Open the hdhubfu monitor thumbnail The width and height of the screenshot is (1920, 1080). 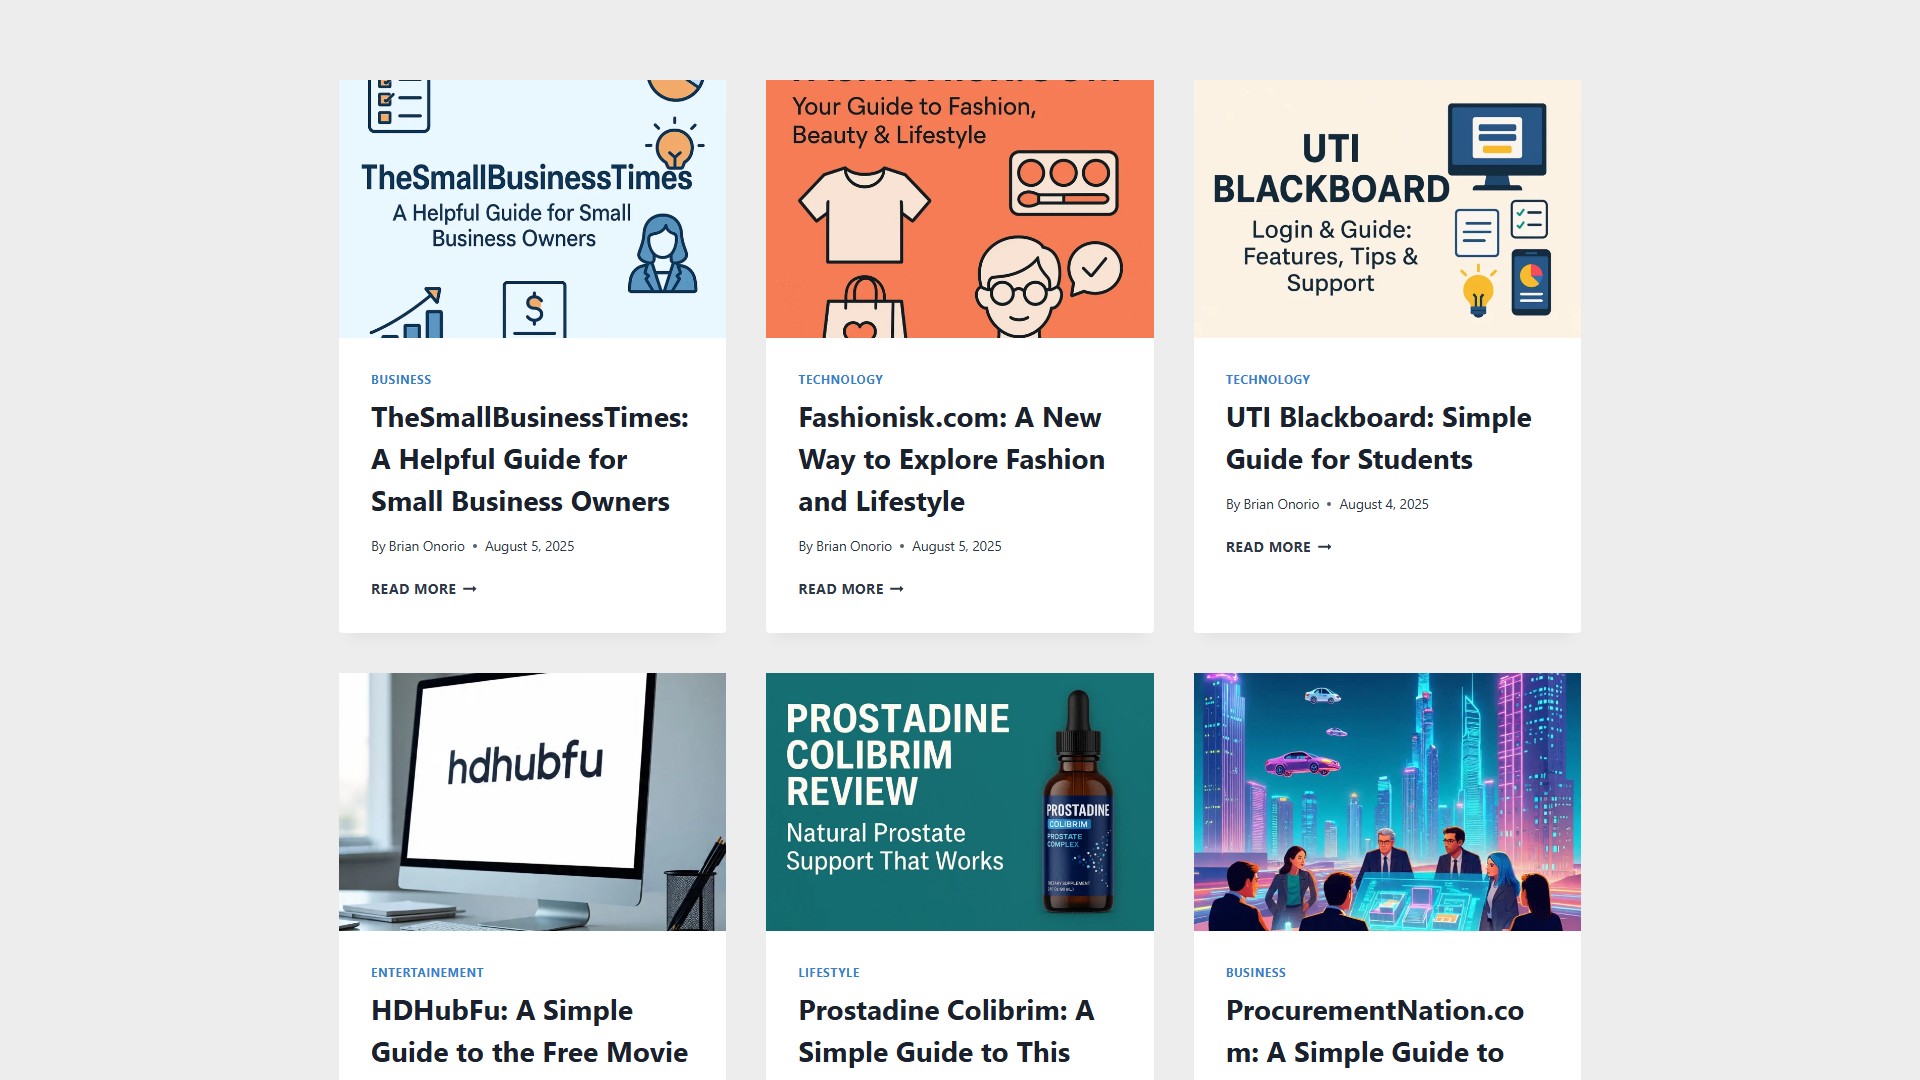[x=532, y=802]
